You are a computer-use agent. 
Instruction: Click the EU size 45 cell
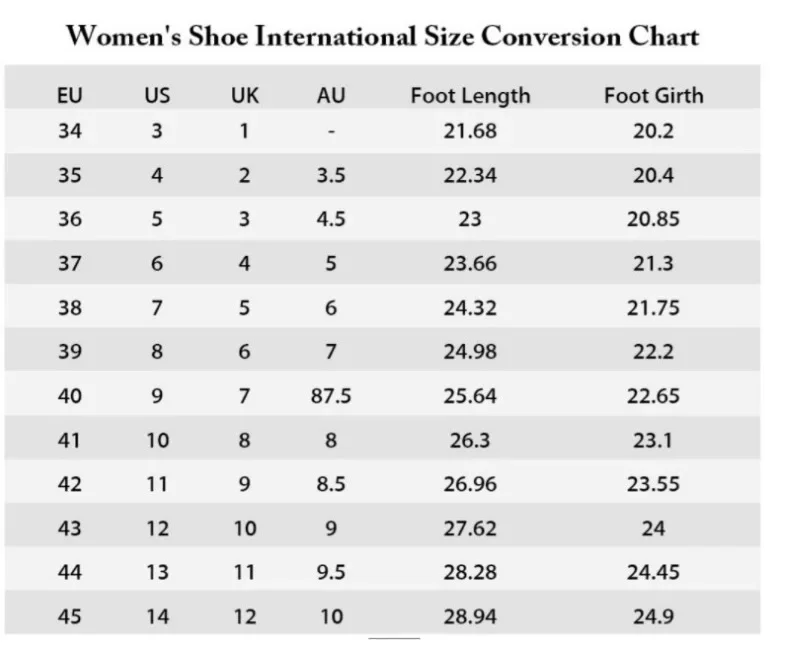[70, 617]
